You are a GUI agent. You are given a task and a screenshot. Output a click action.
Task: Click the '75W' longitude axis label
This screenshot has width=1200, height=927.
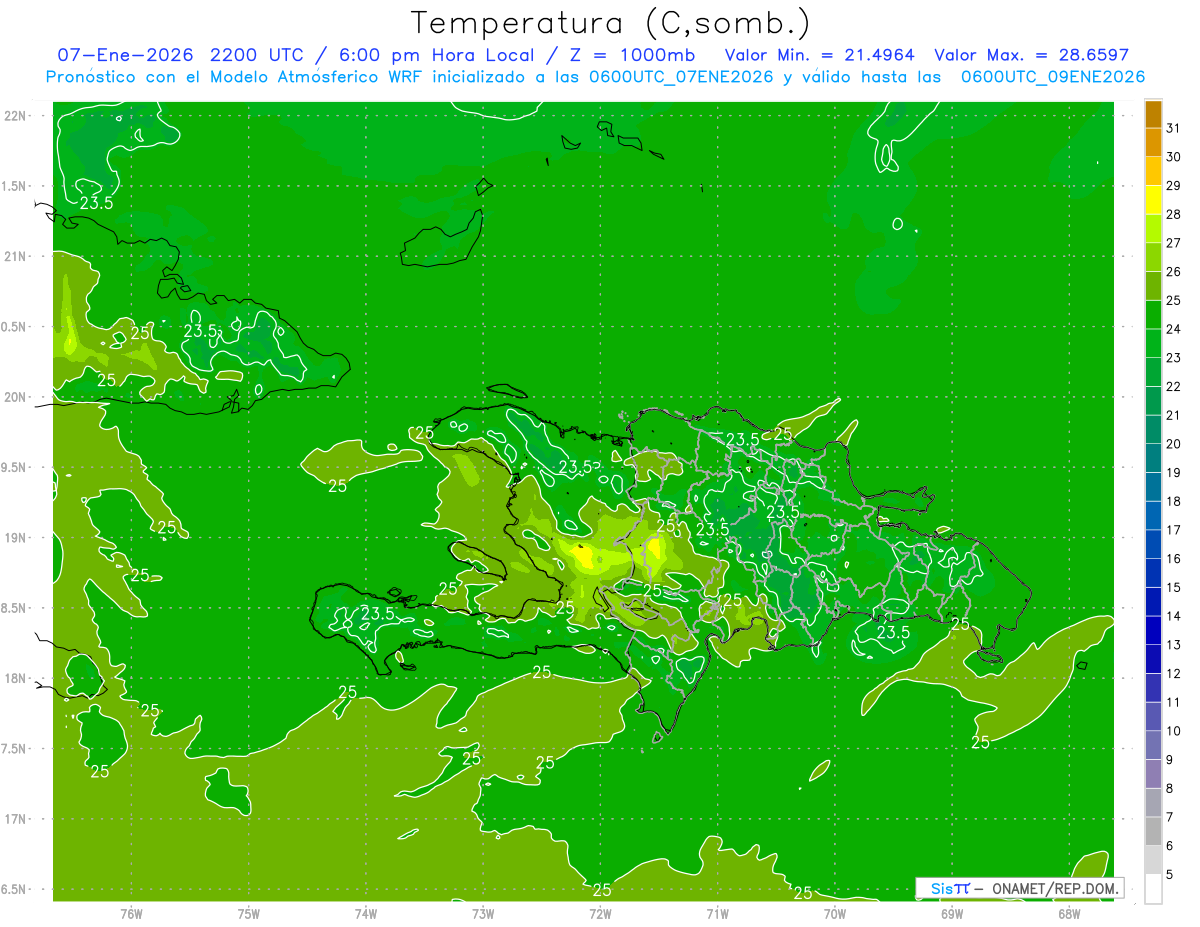[248, 913]
